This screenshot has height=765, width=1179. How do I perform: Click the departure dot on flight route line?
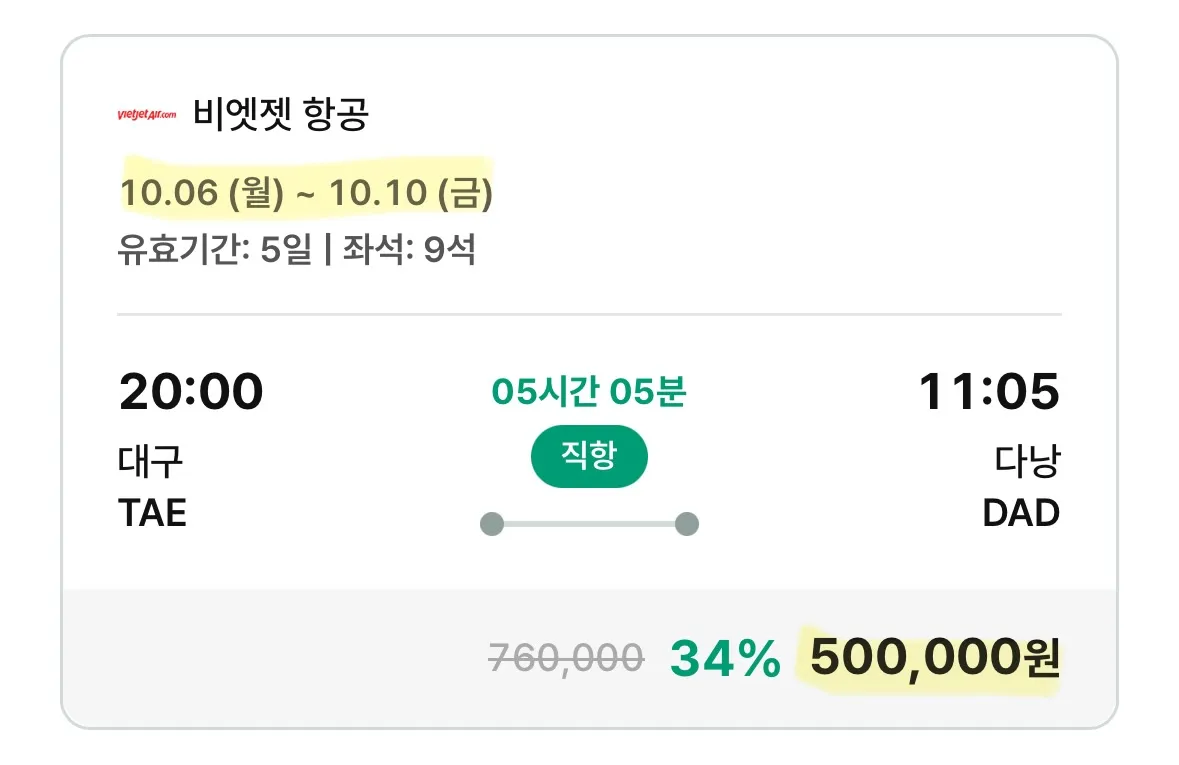490,523
